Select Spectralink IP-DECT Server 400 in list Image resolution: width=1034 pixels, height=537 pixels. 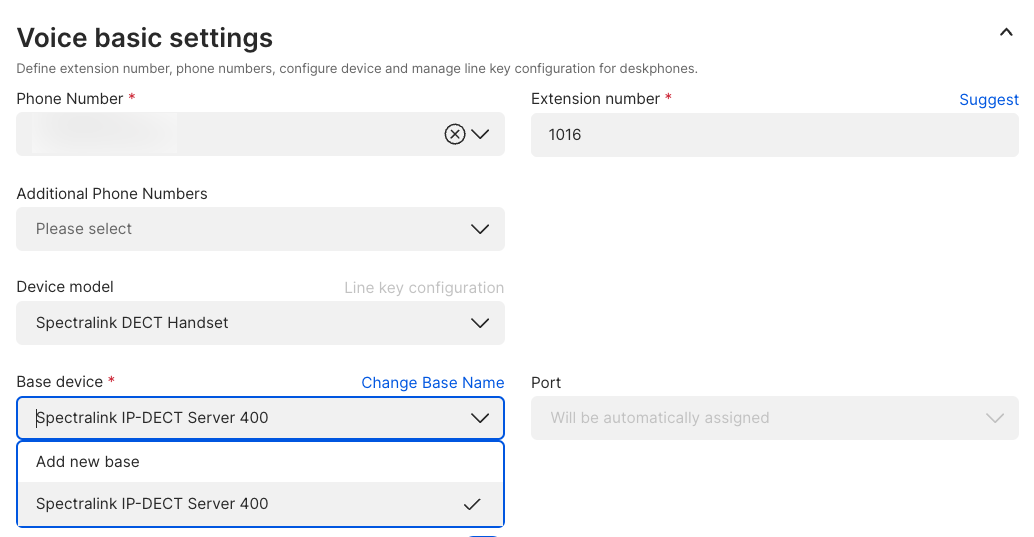tap(260, 504)
